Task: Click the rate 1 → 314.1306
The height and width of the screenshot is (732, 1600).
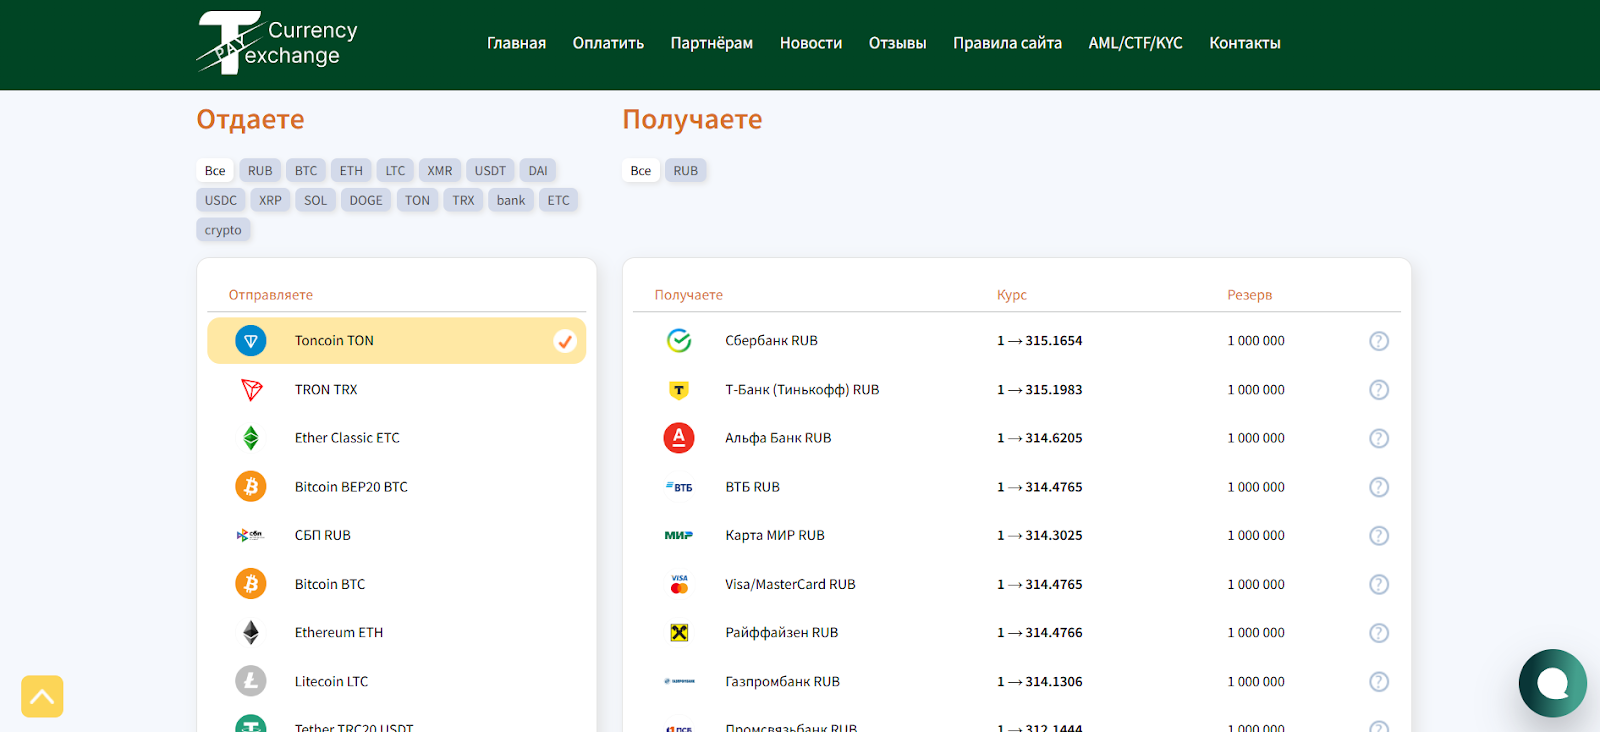Action: click(1040, 681)
